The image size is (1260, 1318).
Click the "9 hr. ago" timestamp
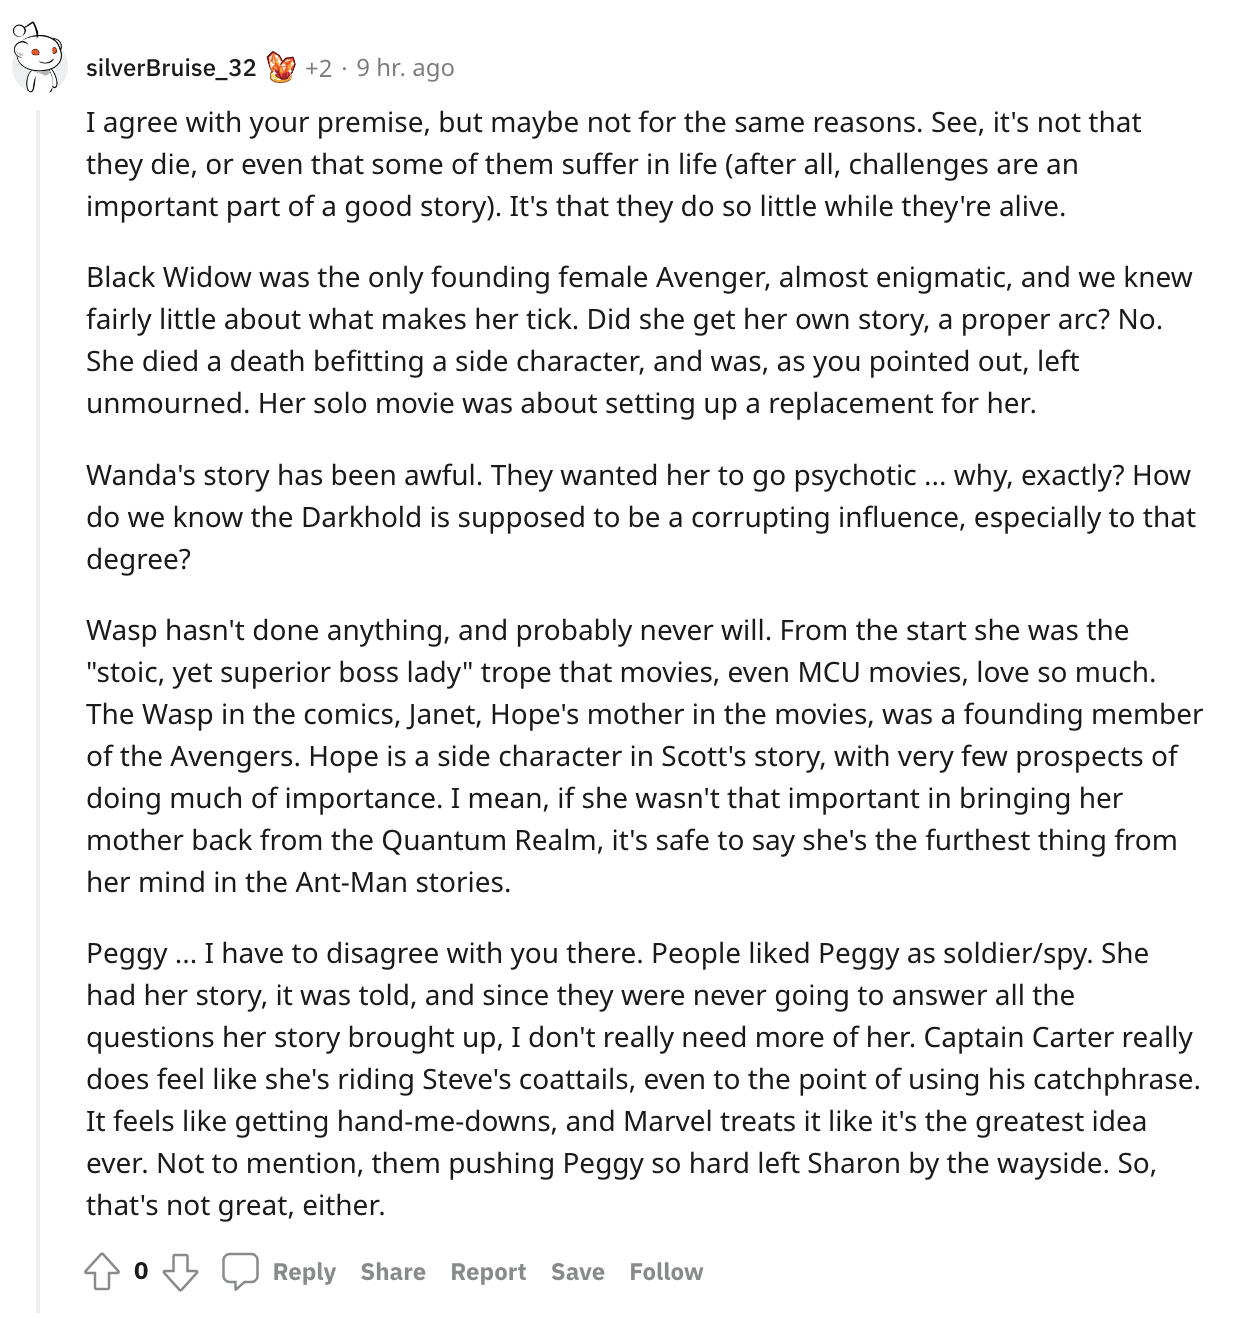click(x=405, y=68)
